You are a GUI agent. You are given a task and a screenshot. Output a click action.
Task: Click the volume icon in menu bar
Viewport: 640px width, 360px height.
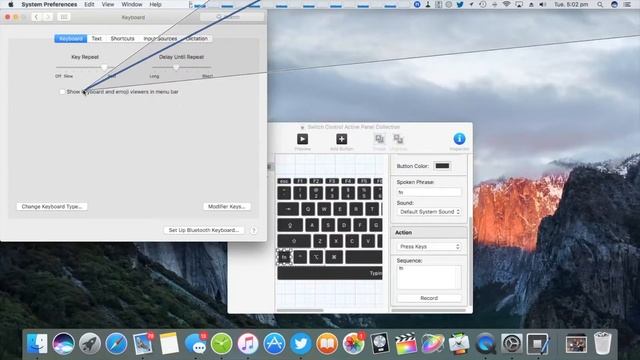[542, 4]
